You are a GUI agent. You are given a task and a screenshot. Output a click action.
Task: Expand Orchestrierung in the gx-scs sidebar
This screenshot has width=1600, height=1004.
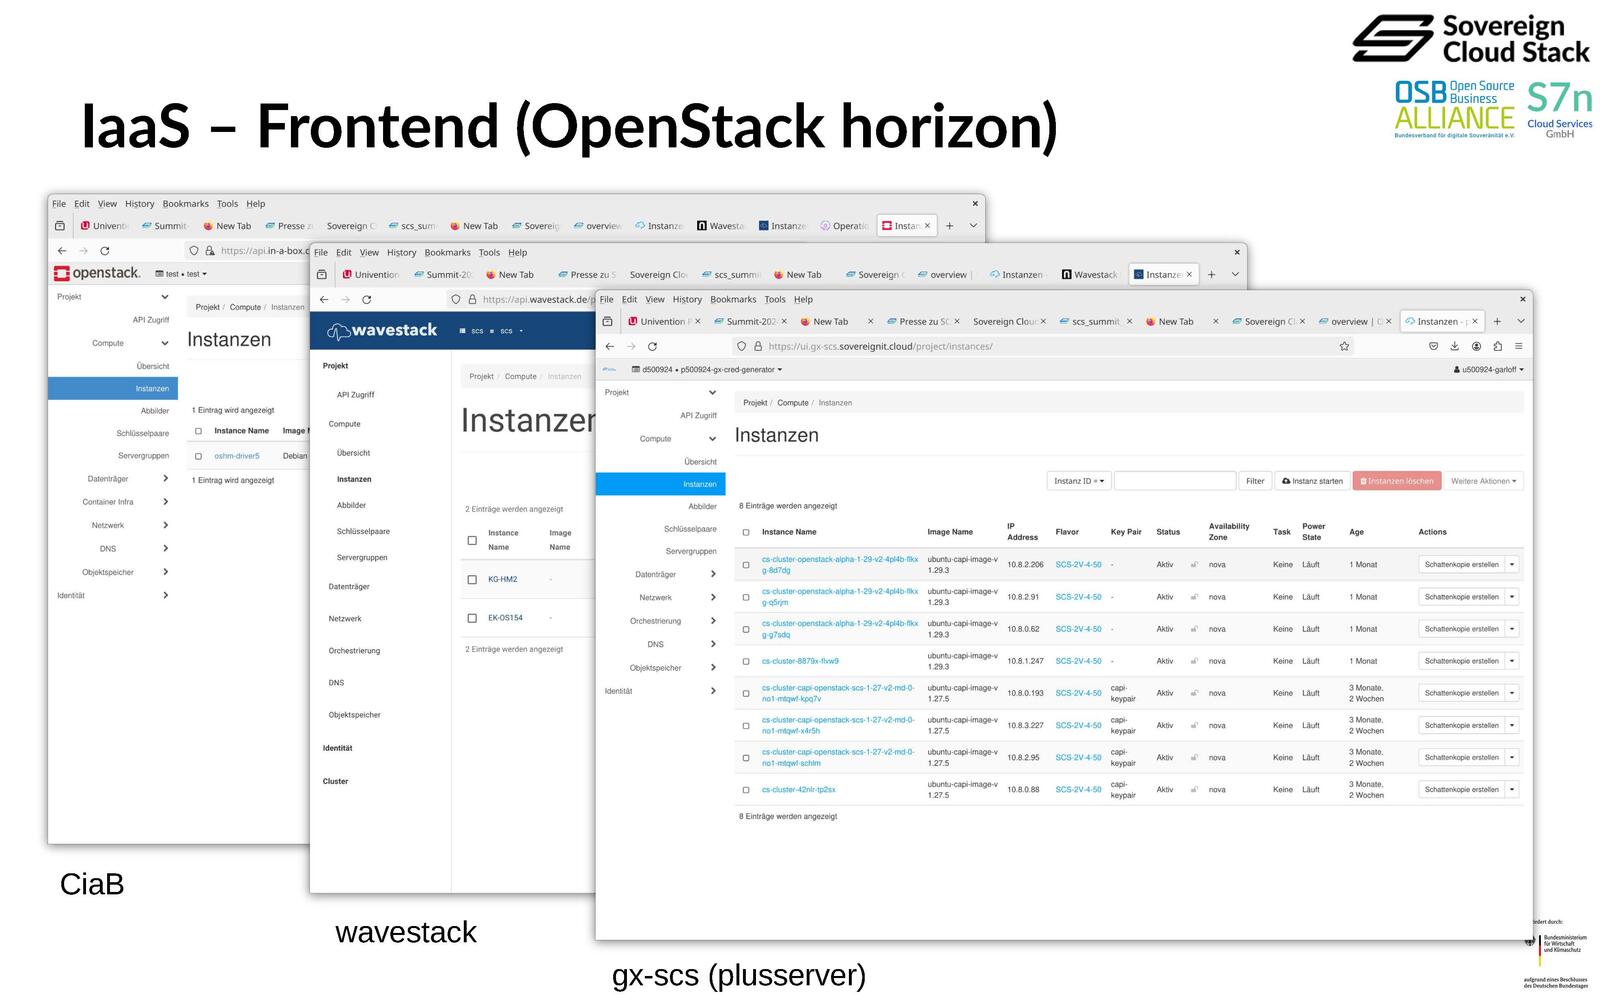click(713, 621)
